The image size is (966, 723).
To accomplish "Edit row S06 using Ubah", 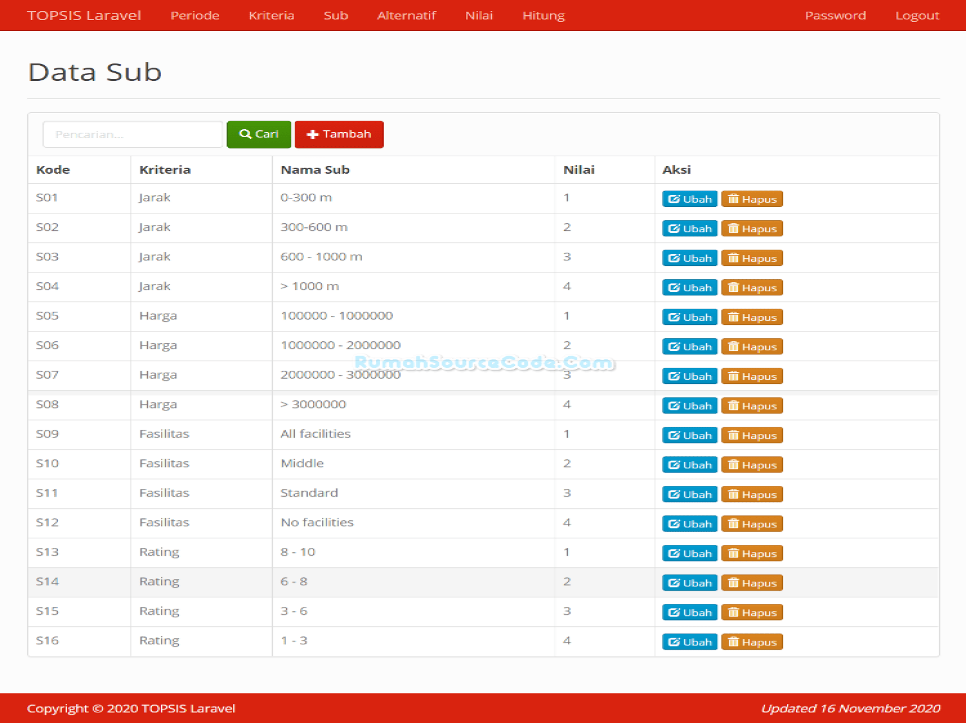I will pos(689,347).
